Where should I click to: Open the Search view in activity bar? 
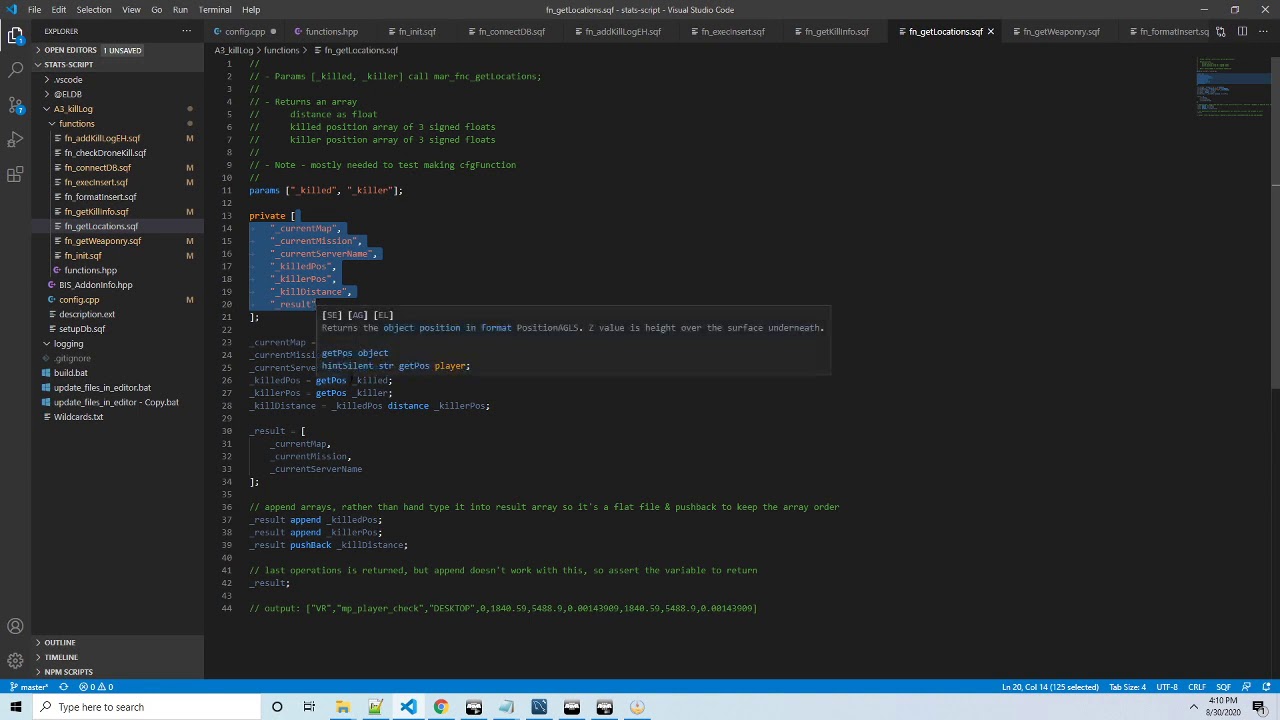15,70
